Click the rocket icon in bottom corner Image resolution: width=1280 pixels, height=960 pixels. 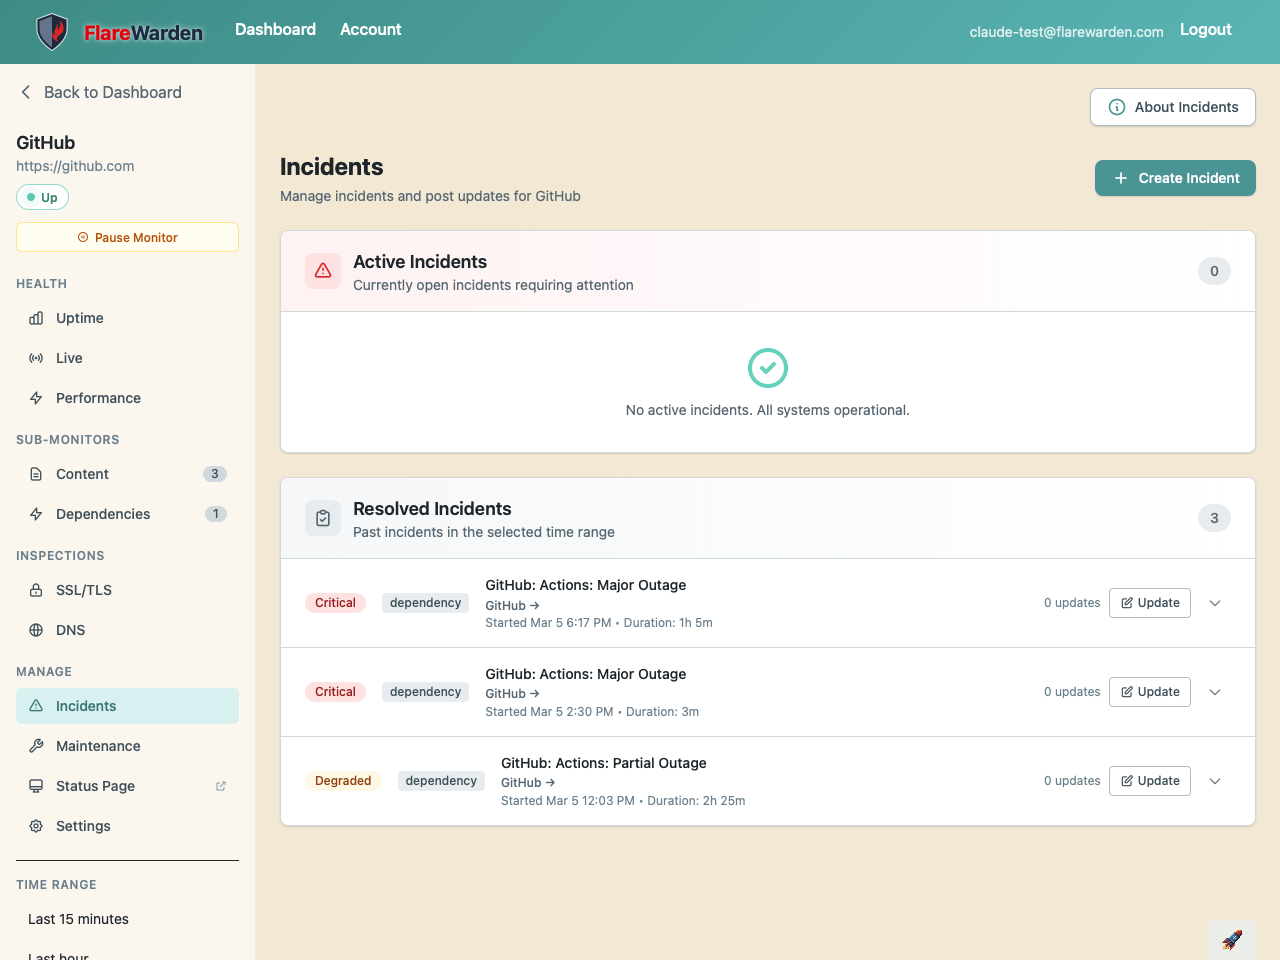[x=1231, y=940]
